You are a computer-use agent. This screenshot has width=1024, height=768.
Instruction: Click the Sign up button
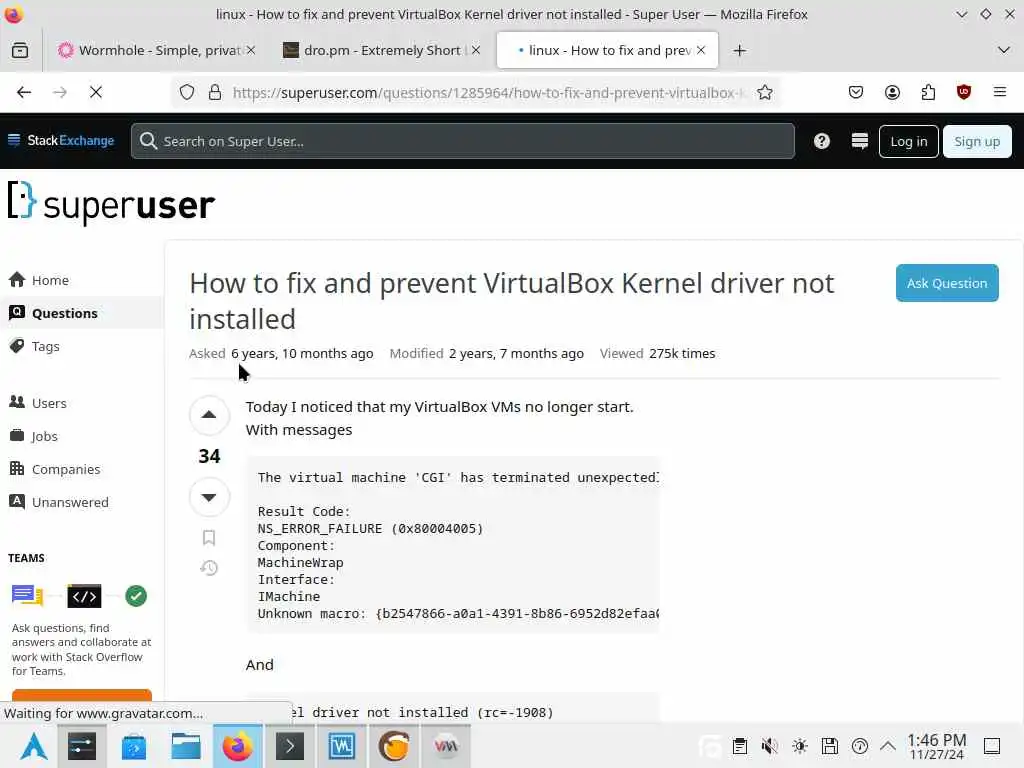click(x=977, y=141)
